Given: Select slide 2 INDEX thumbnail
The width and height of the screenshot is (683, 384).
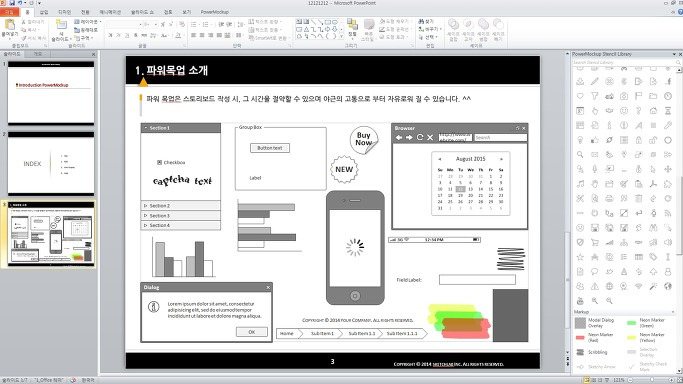Looking at the screenshot, I should coord(51,164).
